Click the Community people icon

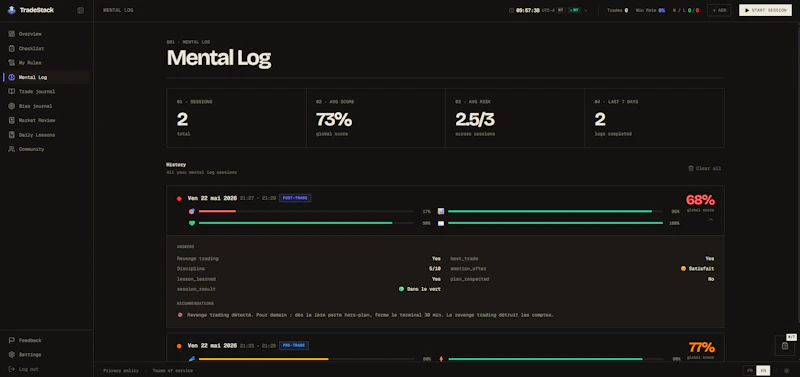click(12, 149)
